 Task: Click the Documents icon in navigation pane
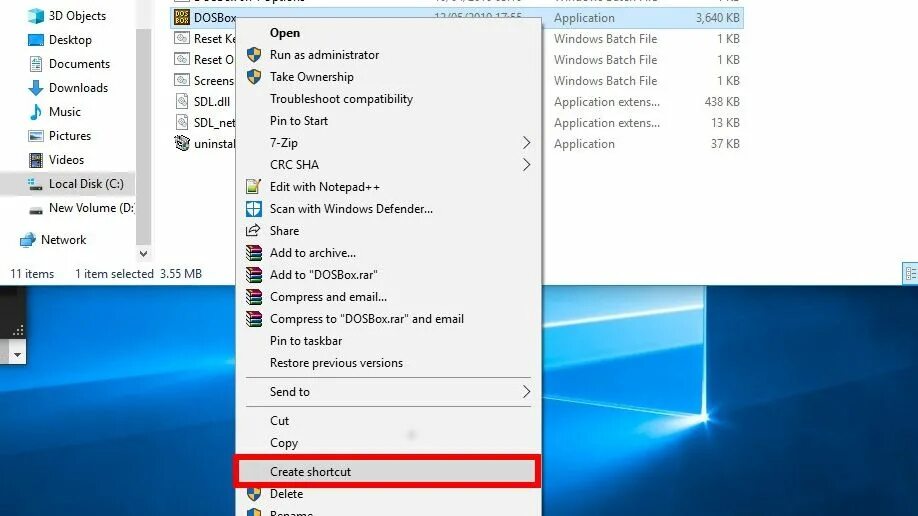tap(36, 64)
